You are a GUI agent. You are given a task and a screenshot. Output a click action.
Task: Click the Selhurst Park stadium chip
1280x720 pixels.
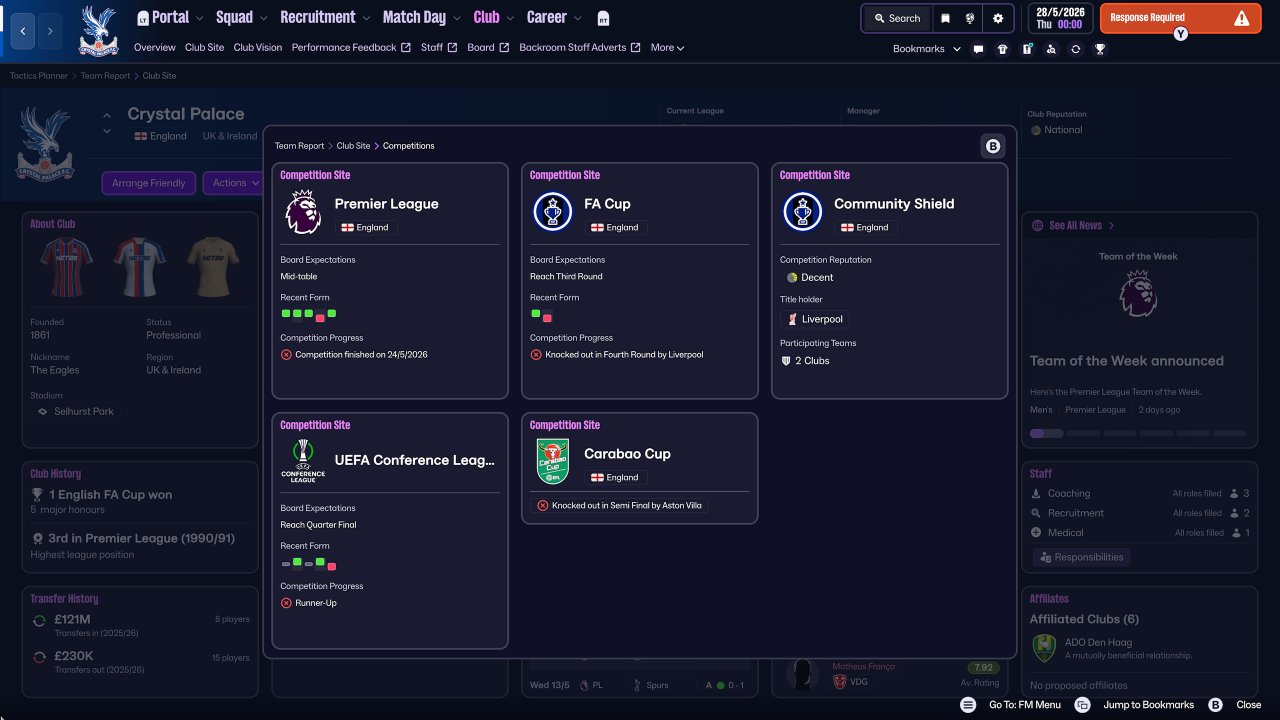coord(75,411)
